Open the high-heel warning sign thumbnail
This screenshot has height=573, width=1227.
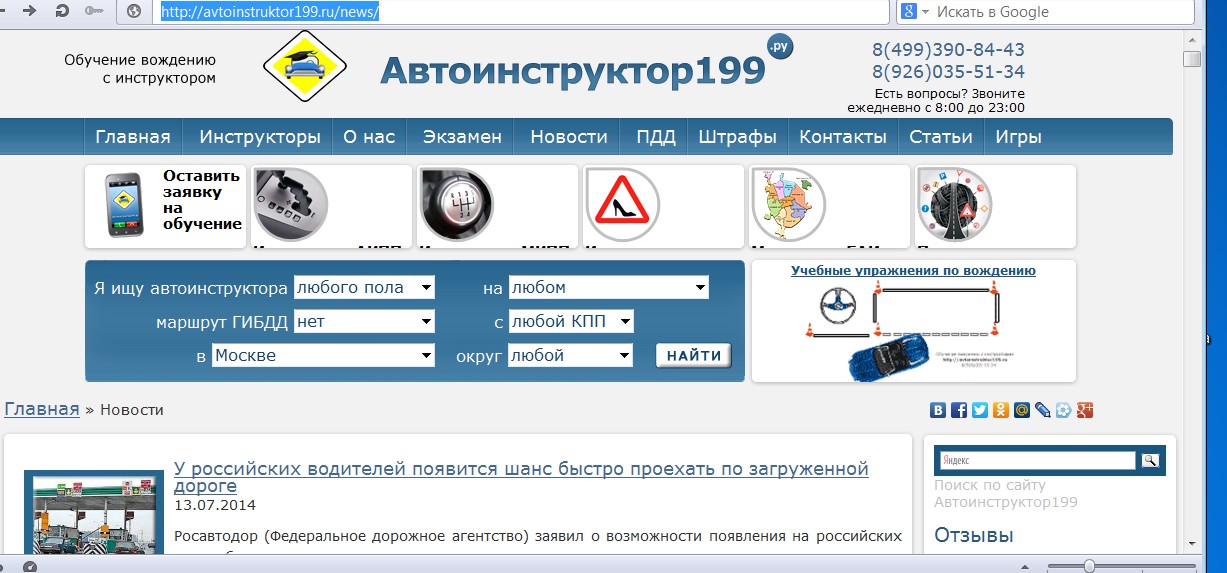(x=622, y=204)
